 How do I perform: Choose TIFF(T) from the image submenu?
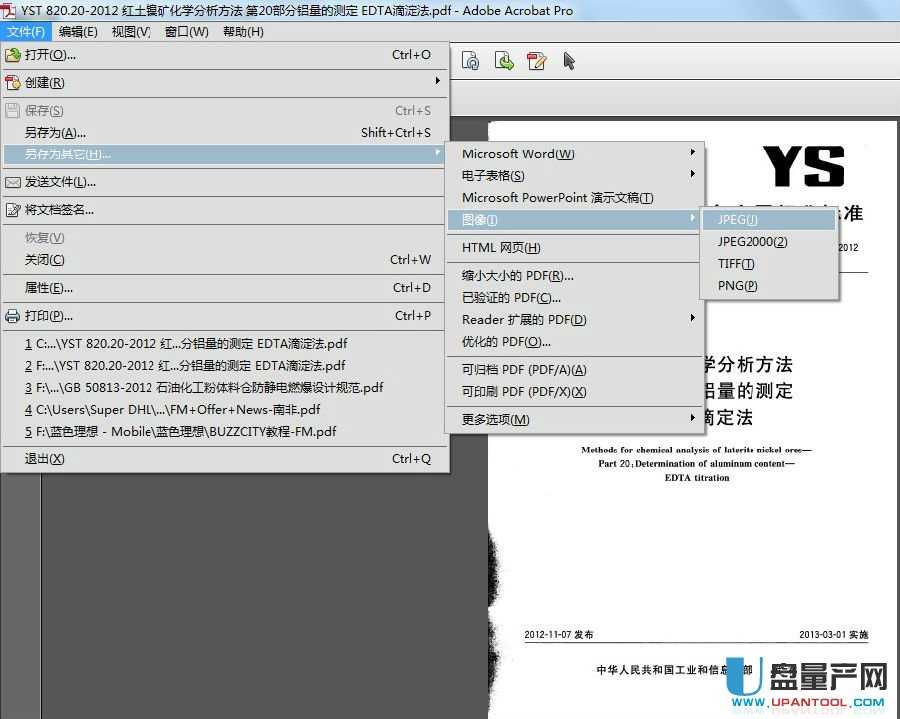(x=736, y=264)
